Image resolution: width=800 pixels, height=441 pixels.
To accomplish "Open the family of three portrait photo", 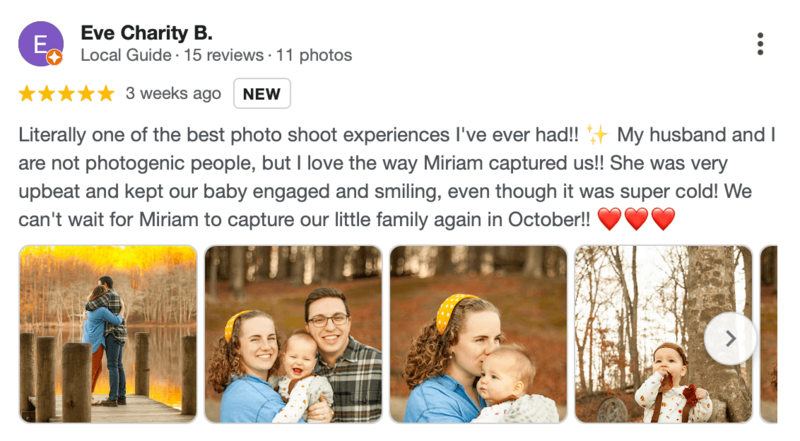I will (x=293, y=334).
